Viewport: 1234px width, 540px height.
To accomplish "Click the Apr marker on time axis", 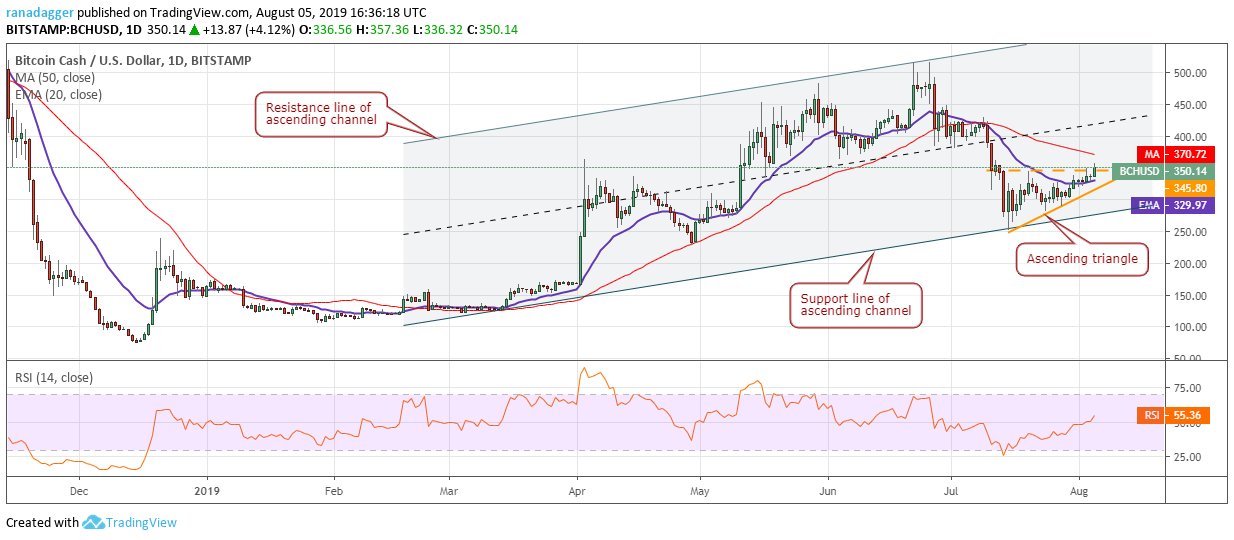I will click(576, 491).
